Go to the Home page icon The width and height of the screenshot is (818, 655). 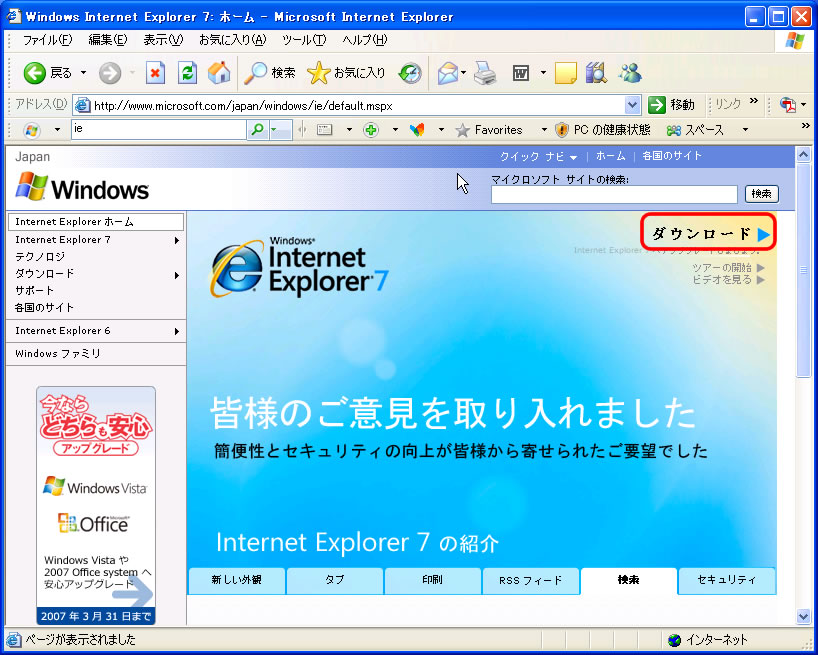tap(219, 73)
